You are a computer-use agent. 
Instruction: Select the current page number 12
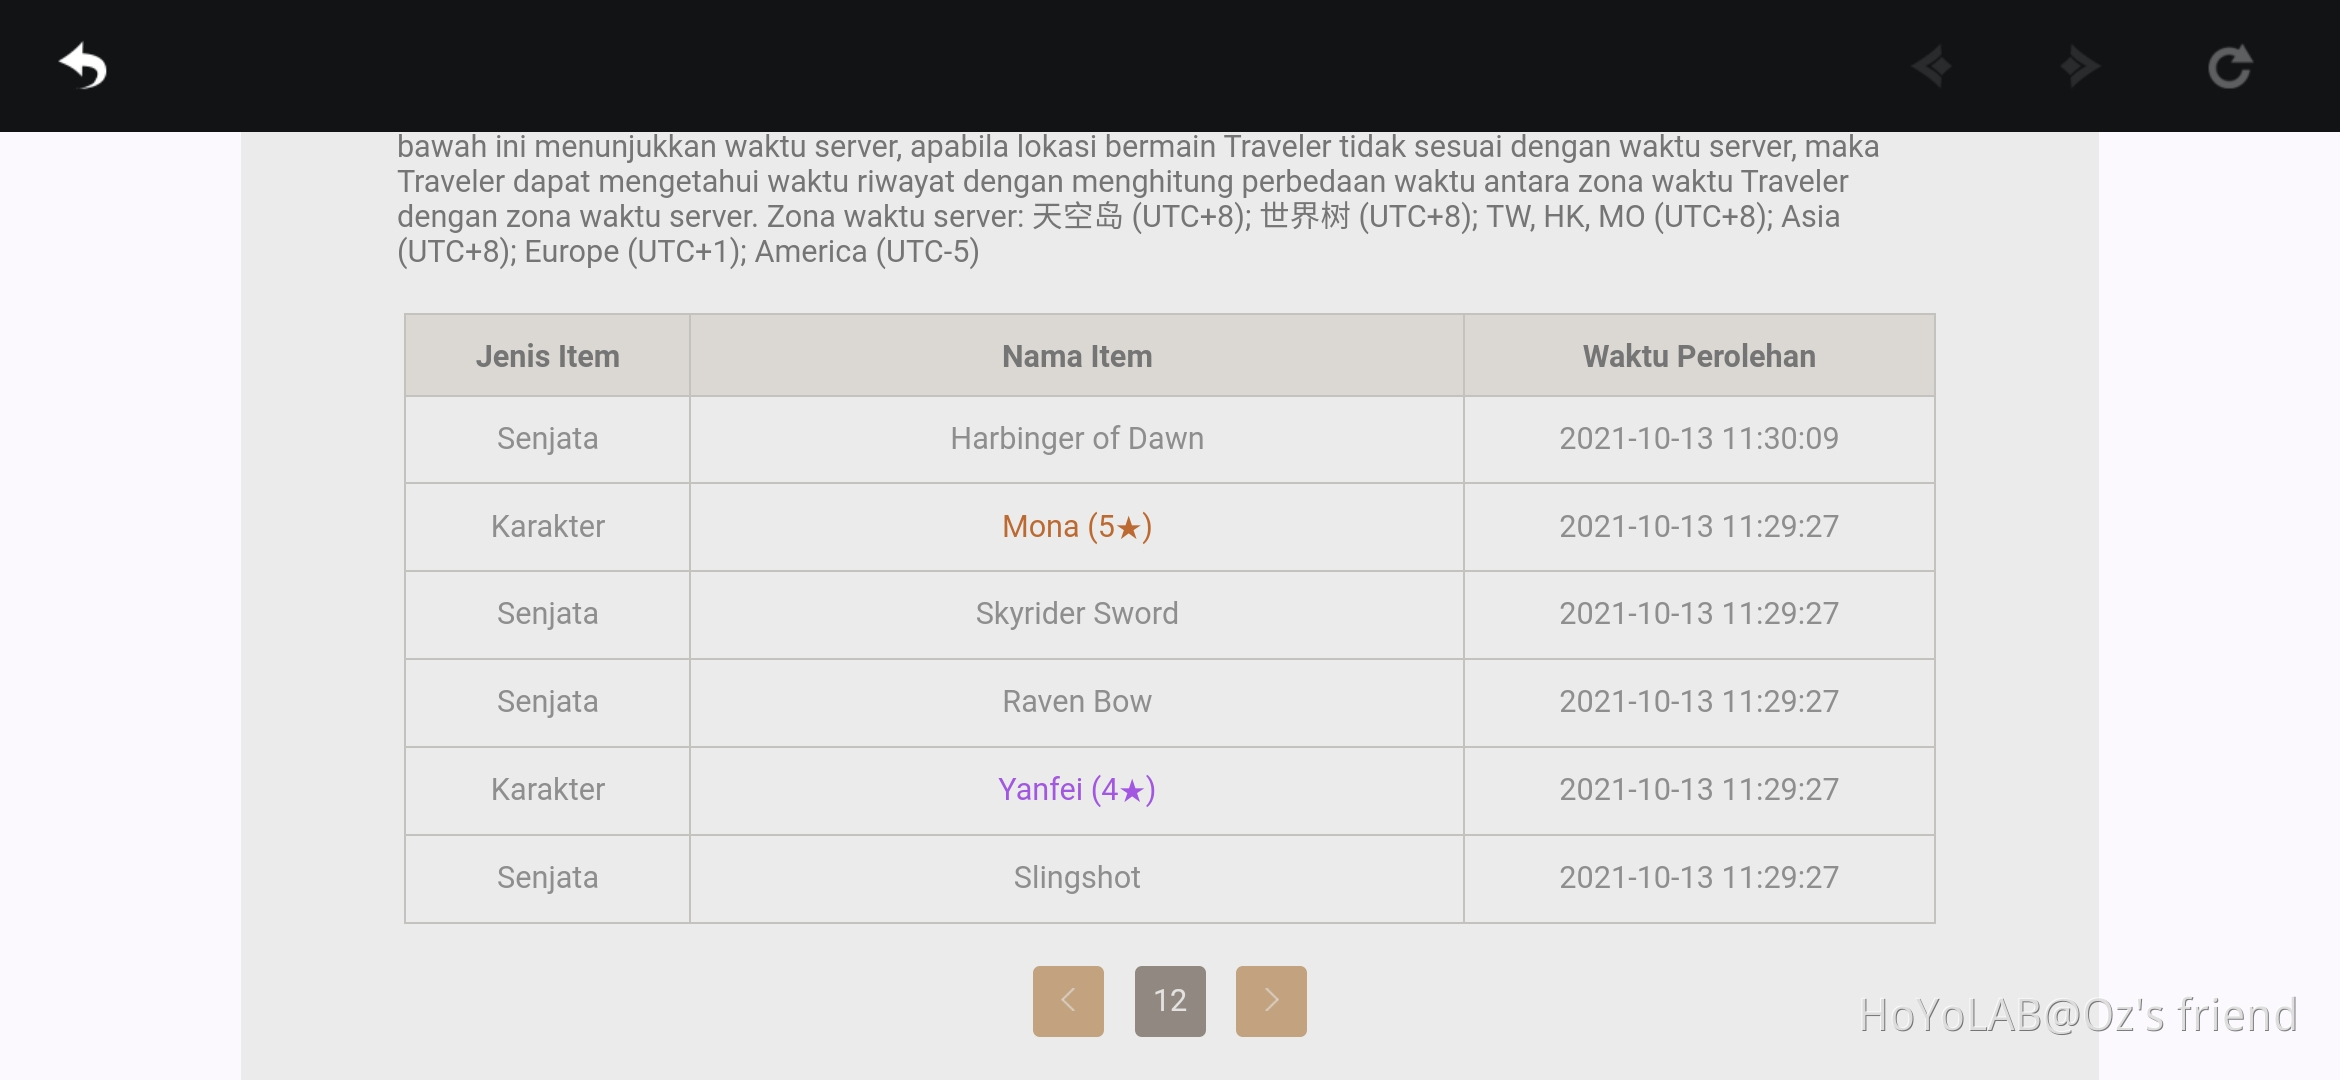(x=1170, y=1000)
